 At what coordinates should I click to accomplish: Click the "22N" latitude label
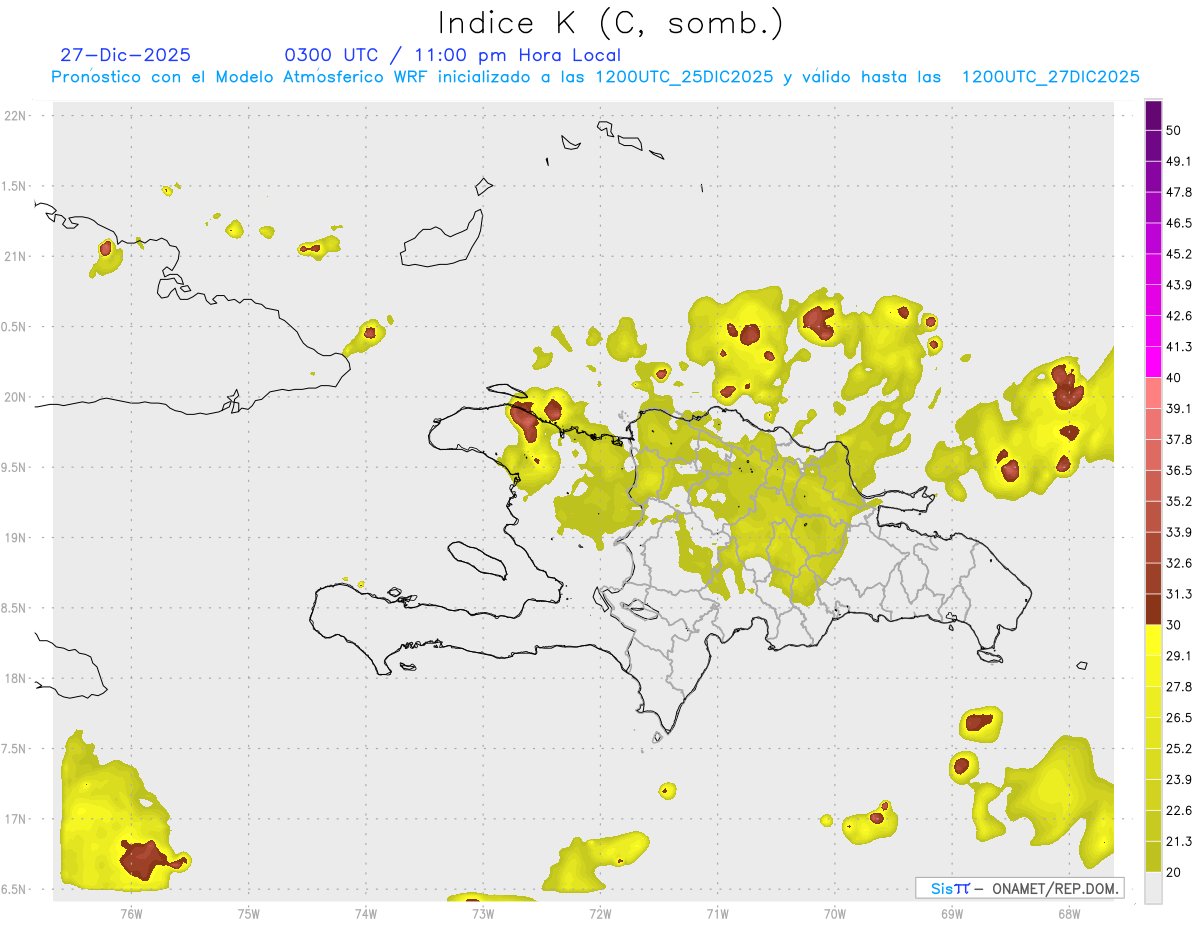[x=16, y=116]
